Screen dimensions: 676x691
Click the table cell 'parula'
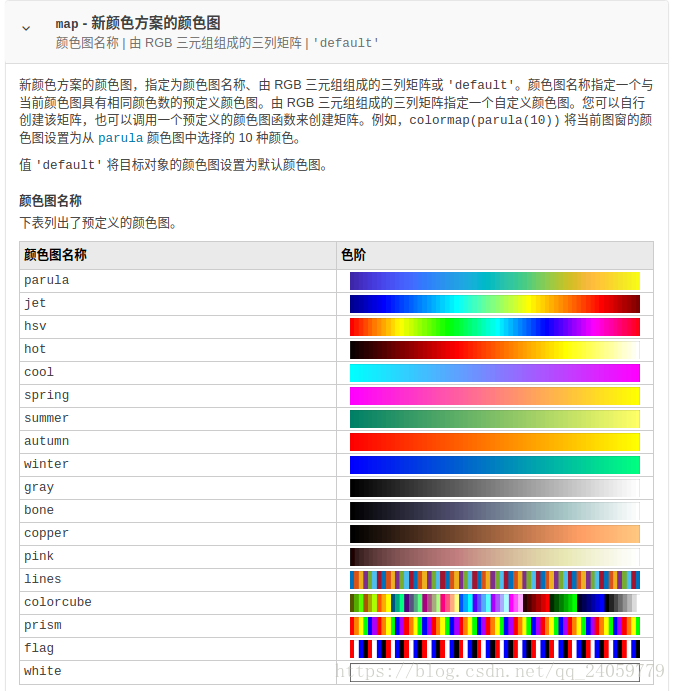click(x=178, y=281)
